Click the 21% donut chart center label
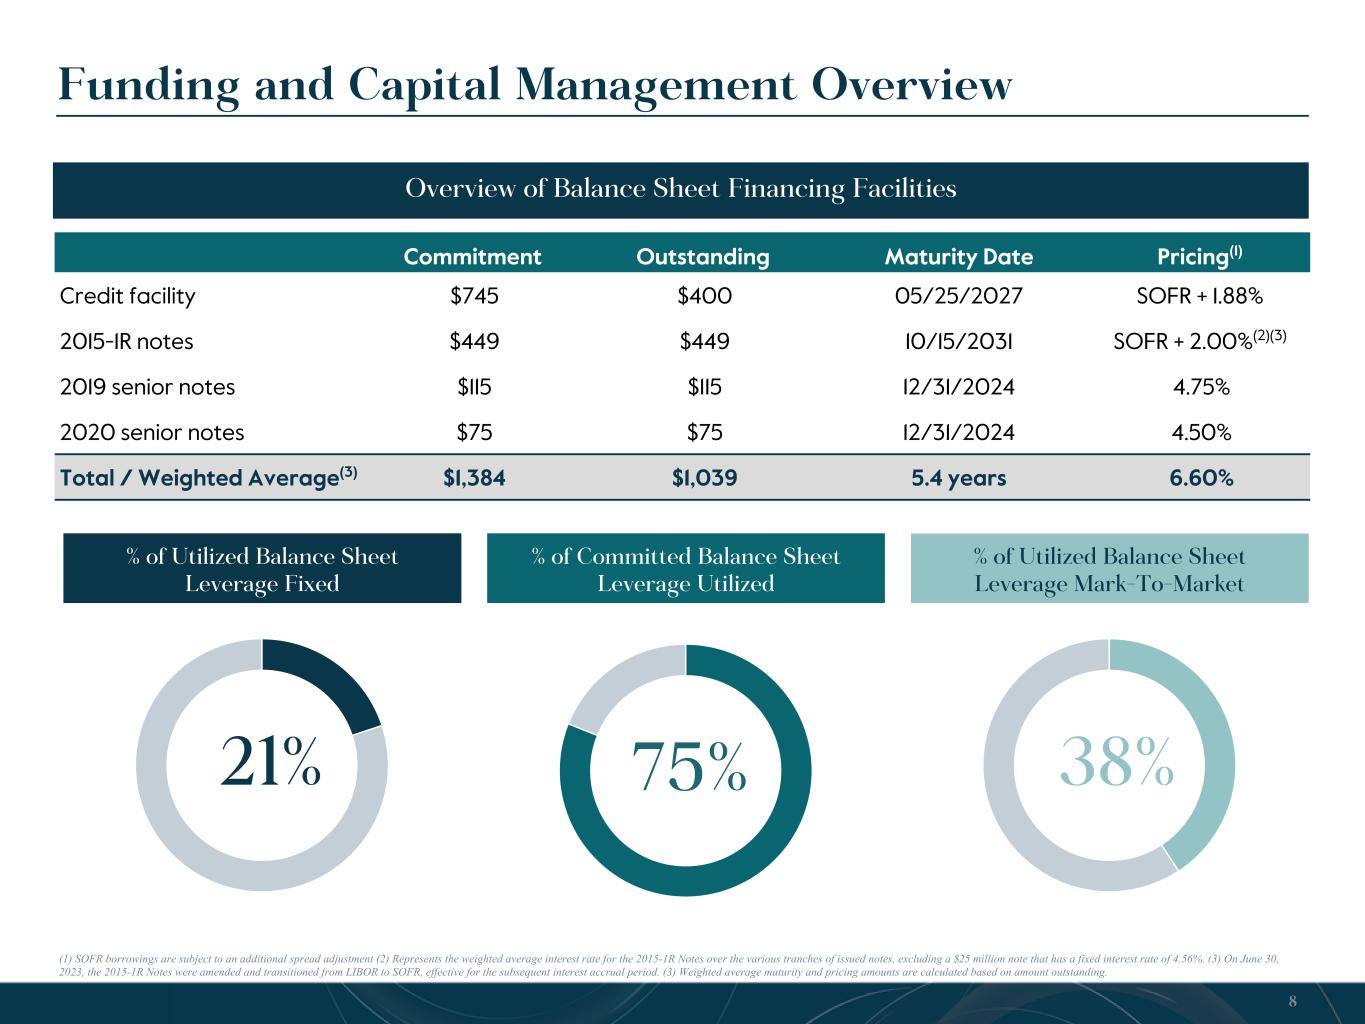Screen dimensions: 1365x1024 271,763
